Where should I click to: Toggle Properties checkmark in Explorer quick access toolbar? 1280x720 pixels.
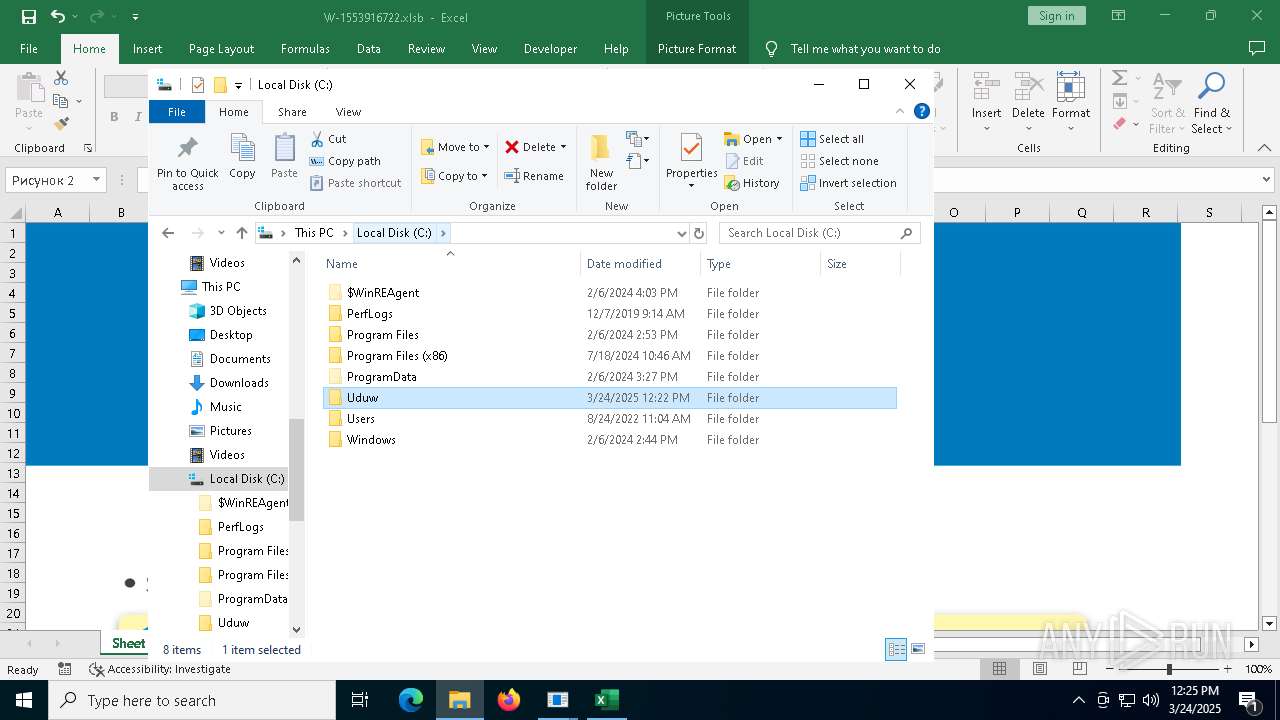[x=198, y=85]
